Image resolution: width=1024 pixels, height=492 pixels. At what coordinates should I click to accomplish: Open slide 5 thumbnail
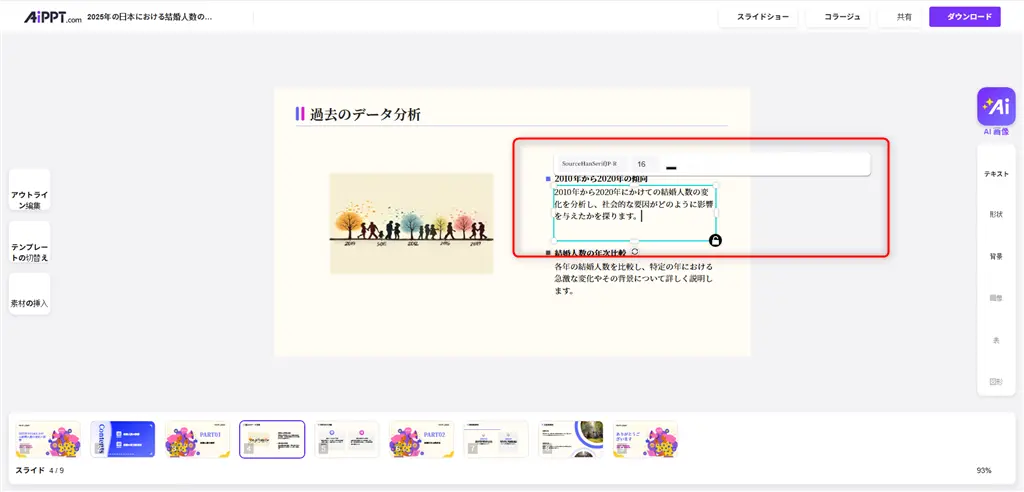347,439
